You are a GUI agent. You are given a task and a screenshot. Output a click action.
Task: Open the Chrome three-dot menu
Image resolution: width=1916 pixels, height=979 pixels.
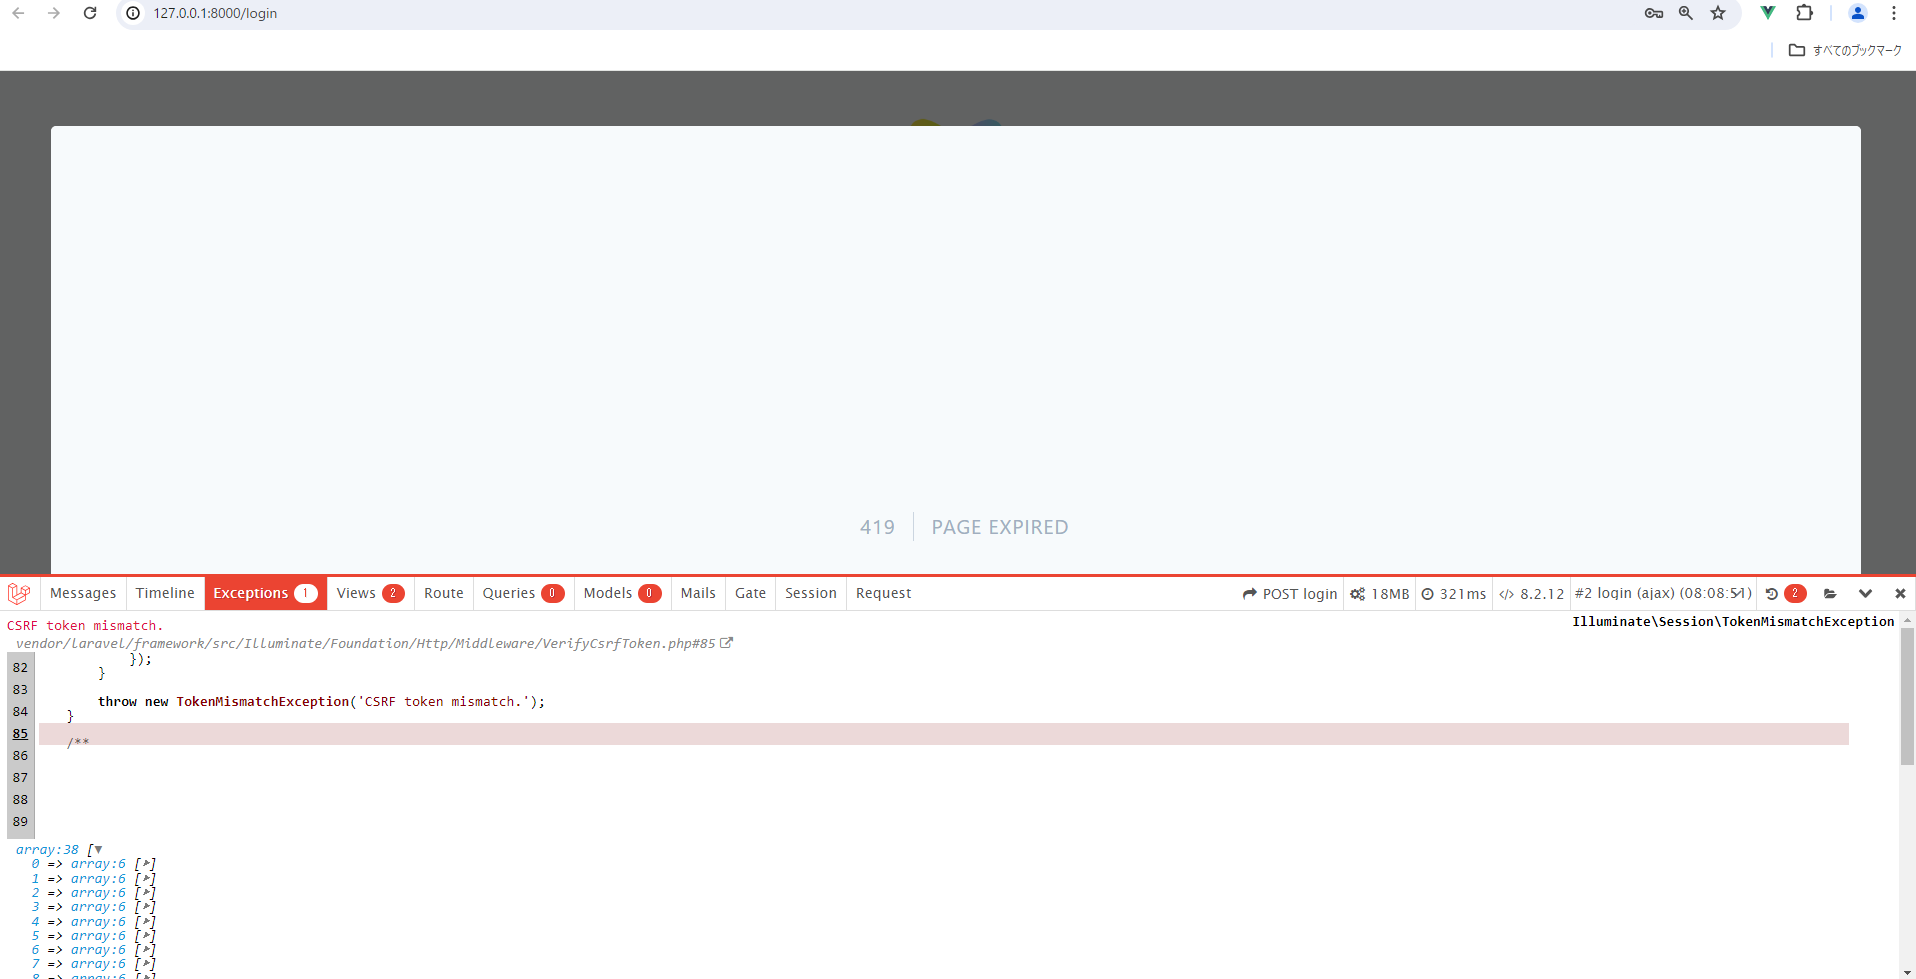[1894, 13]
